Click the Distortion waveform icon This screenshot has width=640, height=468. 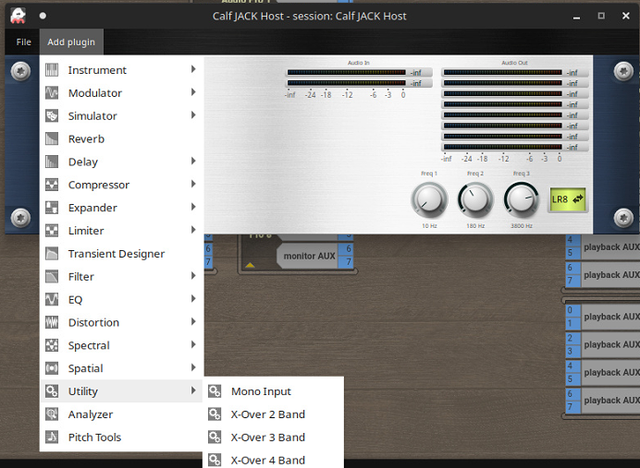pos(51,322)
